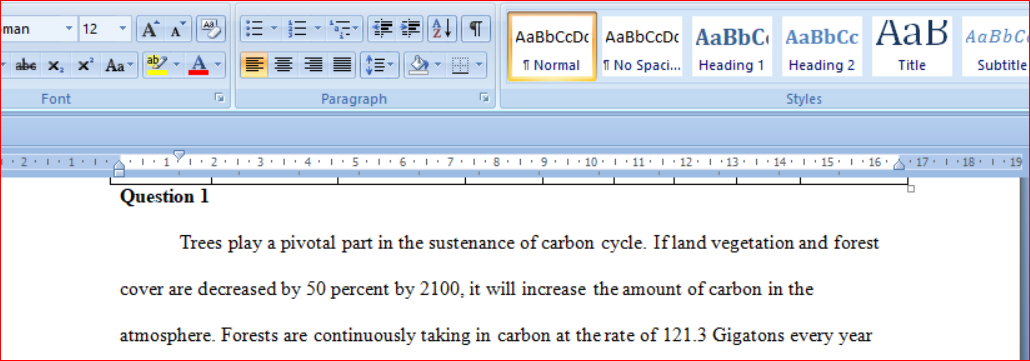Toggle Show/Hide paragraph marks
Screen dimensions: 1030x361
tap(476, 30)
